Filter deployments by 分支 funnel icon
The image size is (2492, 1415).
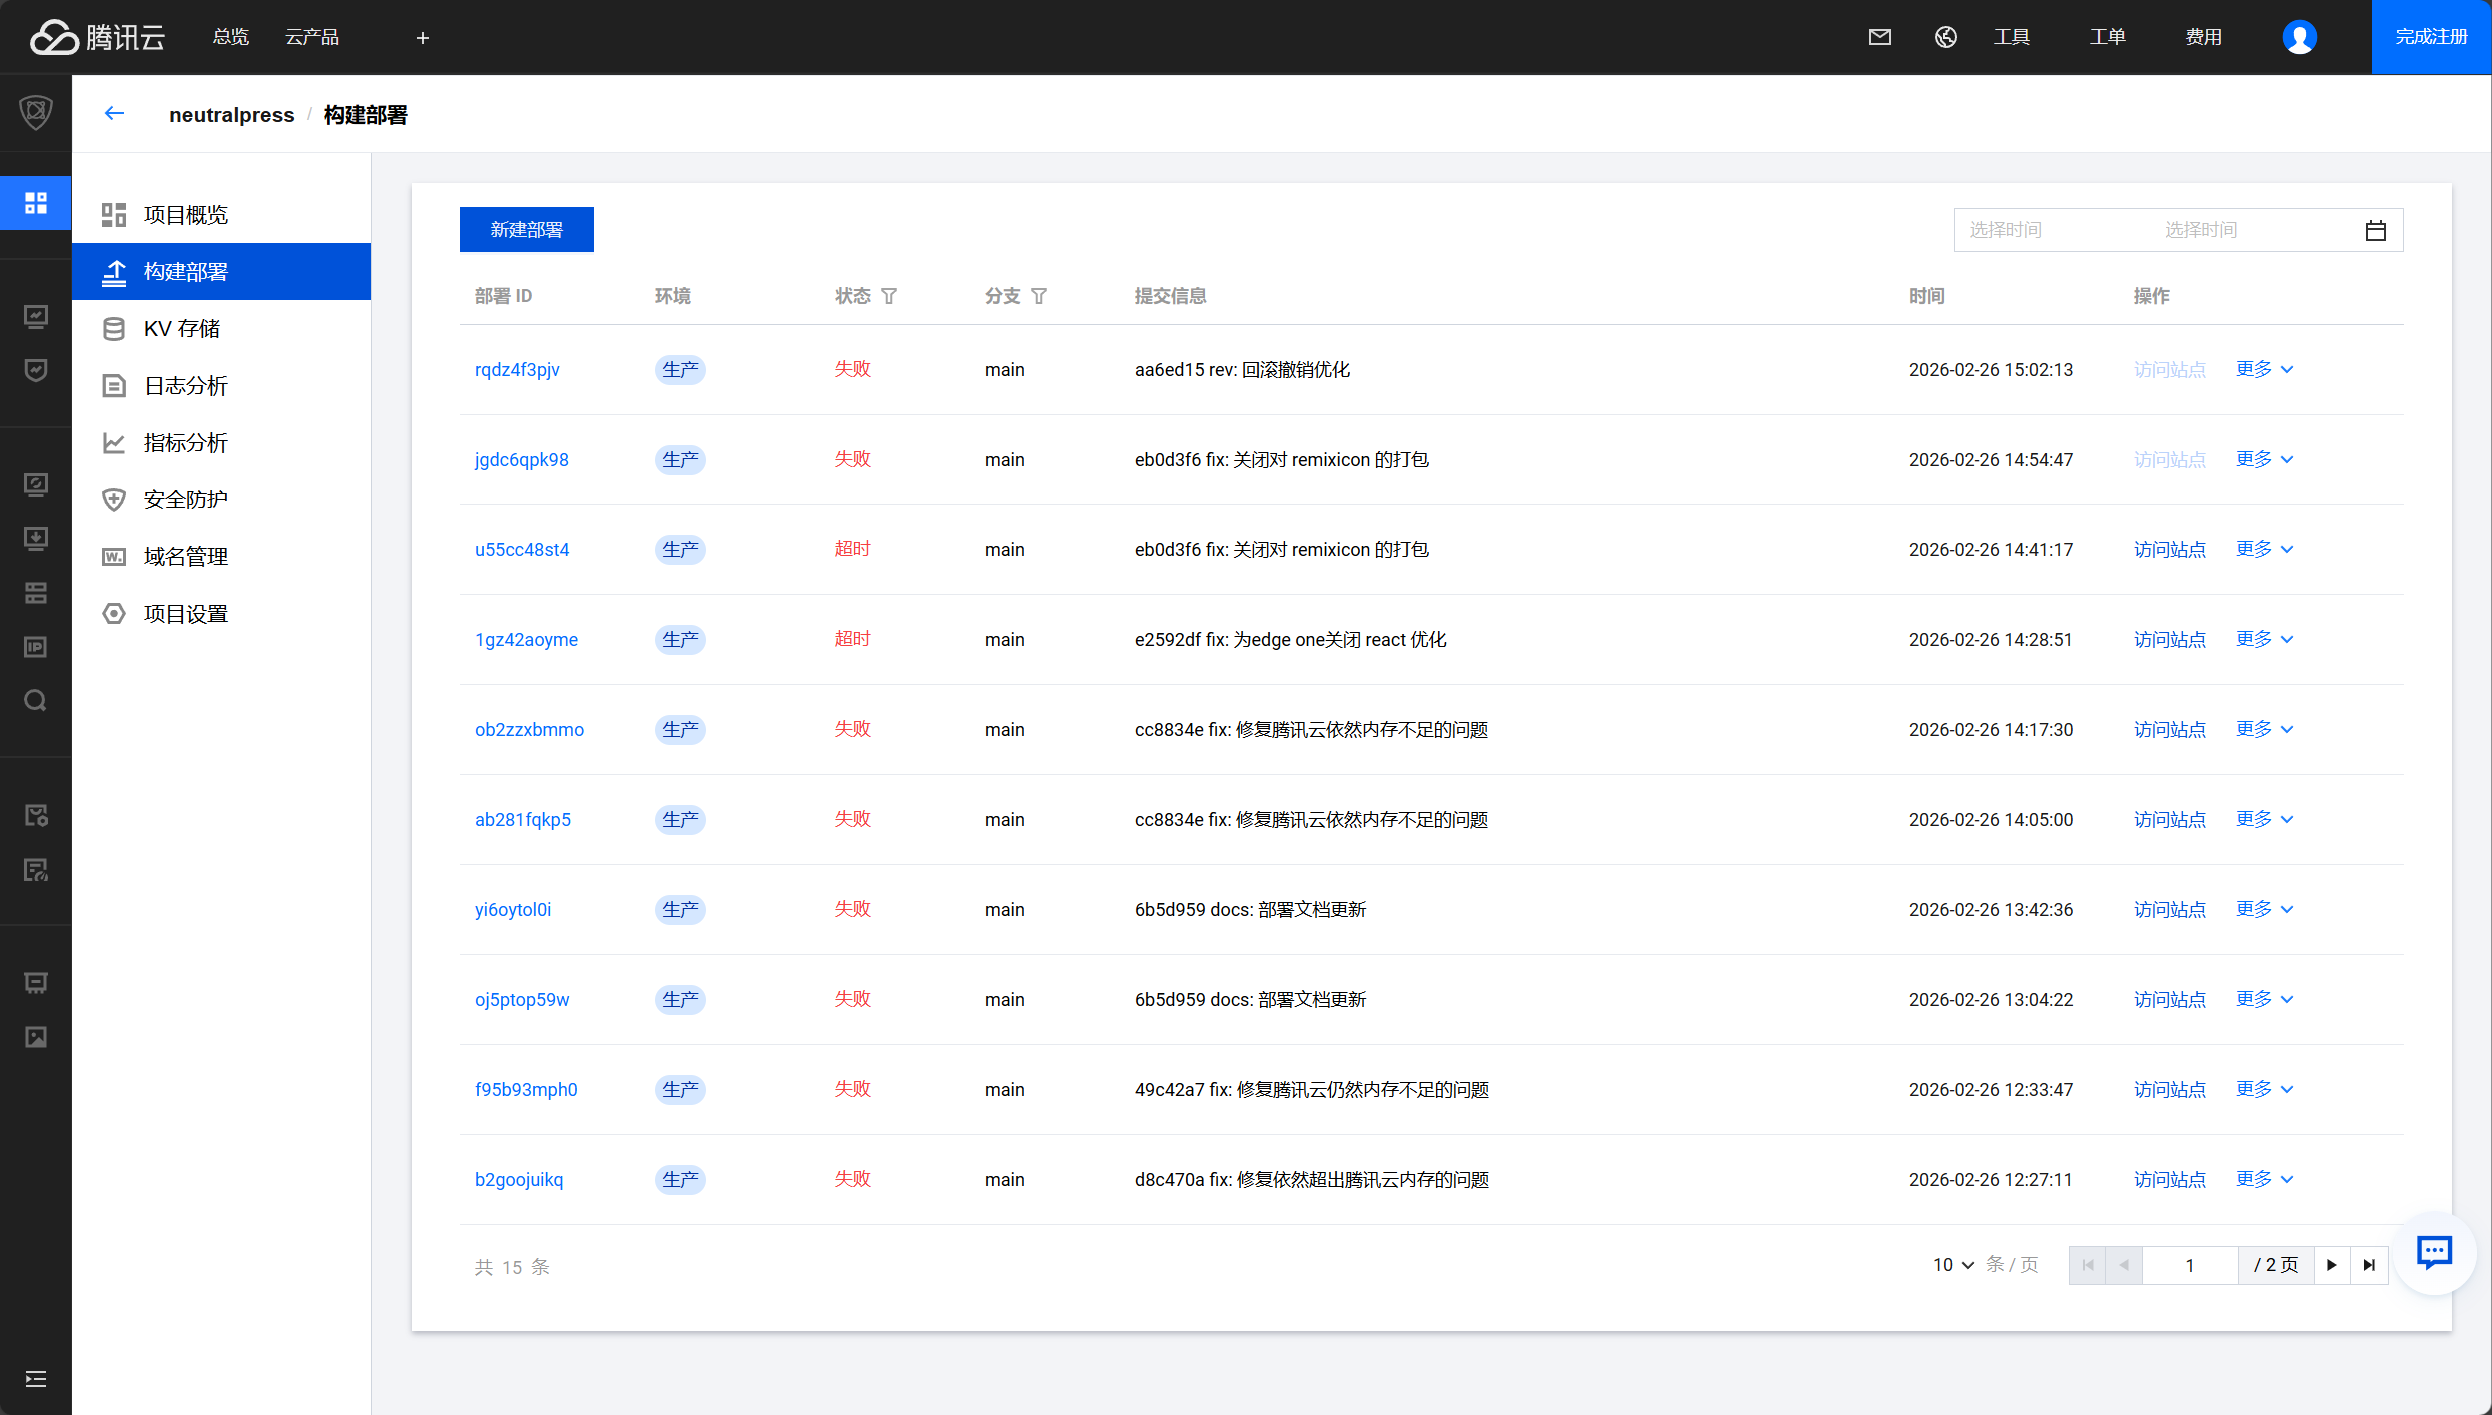coord(1039,296)
